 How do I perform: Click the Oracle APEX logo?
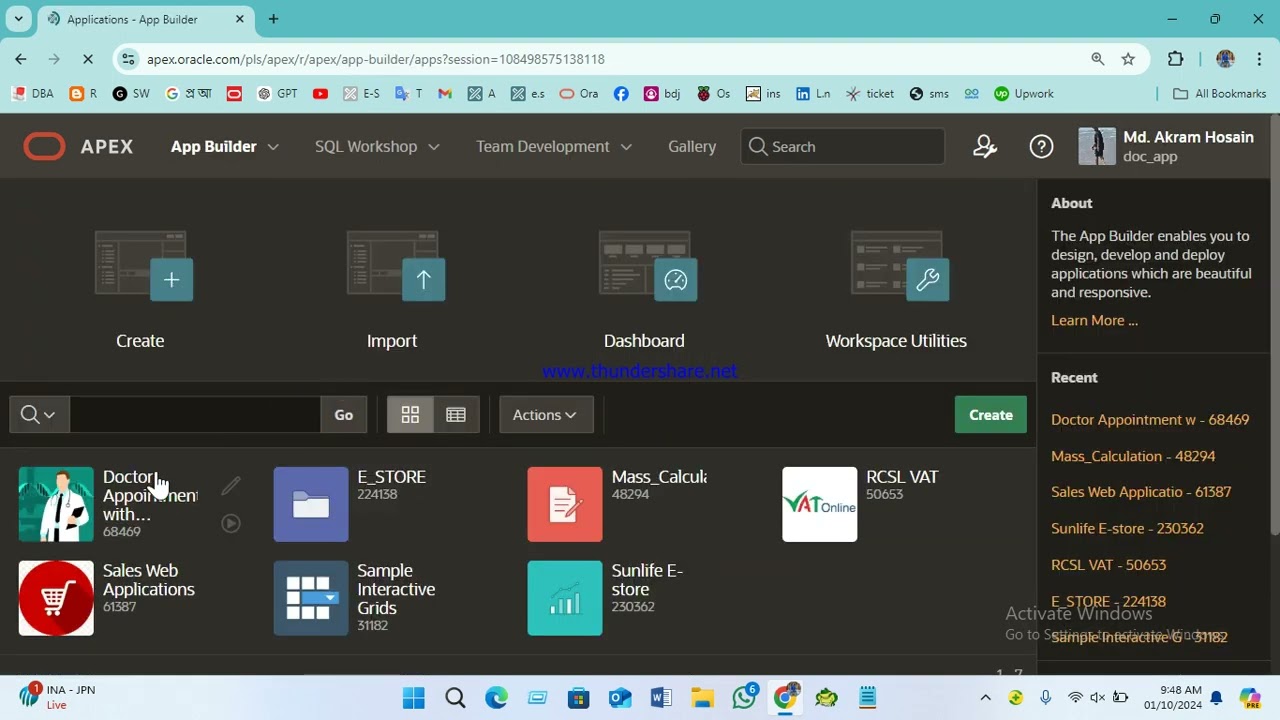[78, 147]
